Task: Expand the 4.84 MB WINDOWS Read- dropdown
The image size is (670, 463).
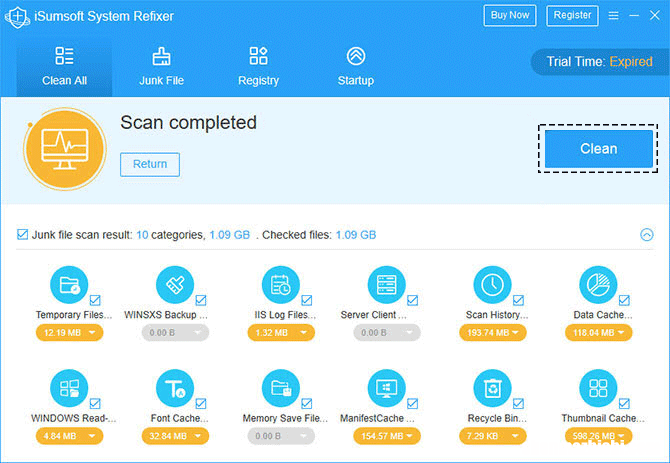Action: (69, 436)
